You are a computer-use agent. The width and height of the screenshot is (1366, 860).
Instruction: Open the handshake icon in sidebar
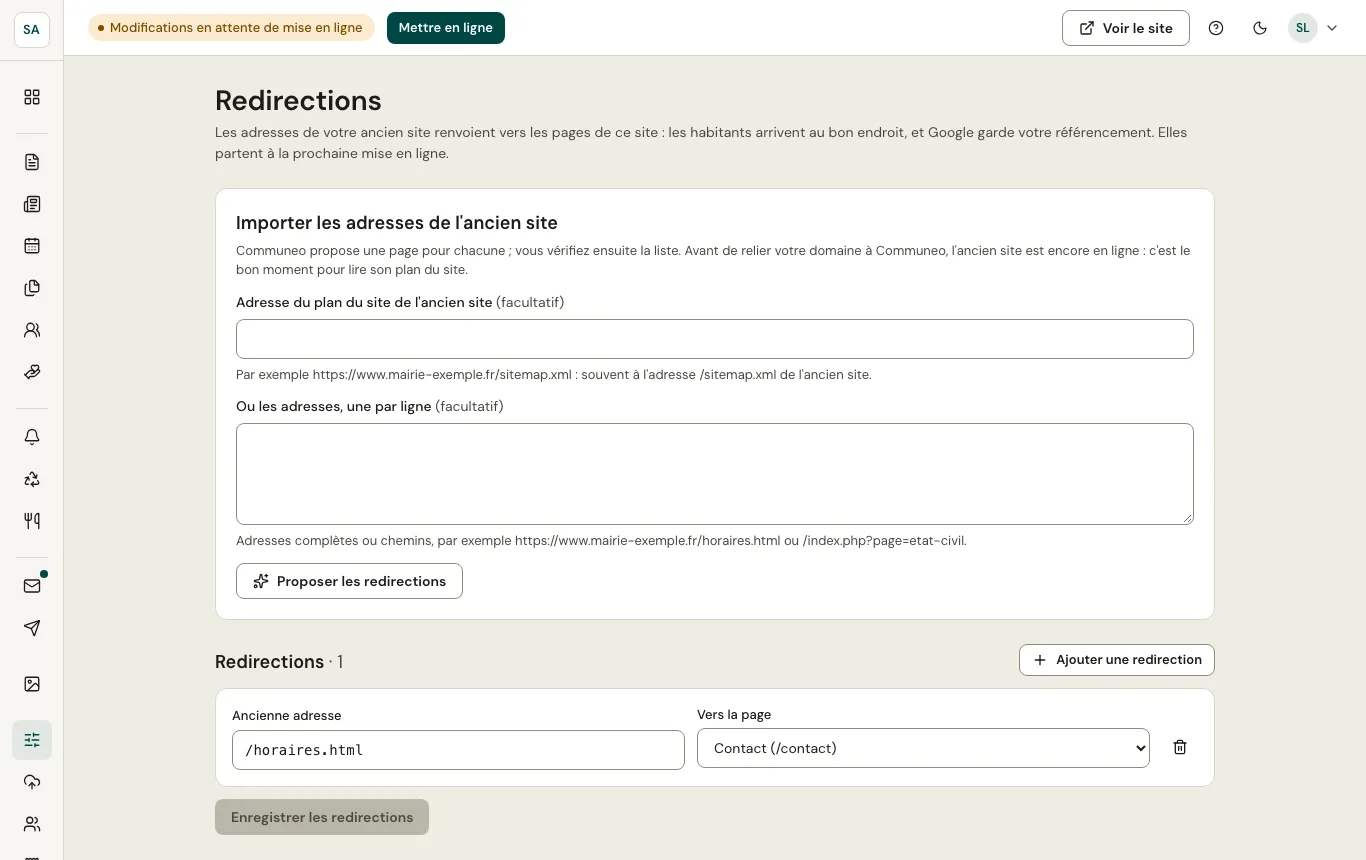[32, 372]
